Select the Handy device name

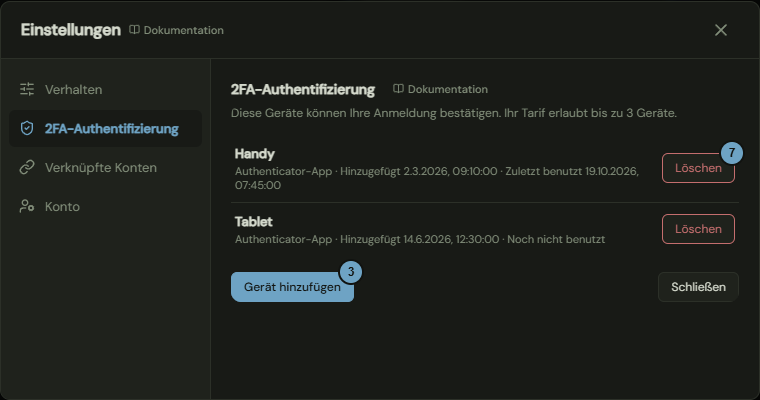click(x=254, y=154)
